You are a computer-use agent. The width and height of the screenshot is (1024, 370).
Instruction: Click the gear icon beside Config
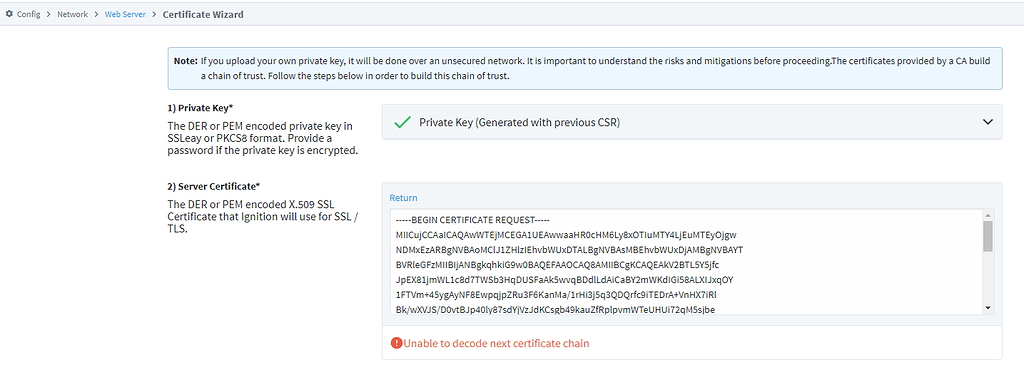(9, 14)
